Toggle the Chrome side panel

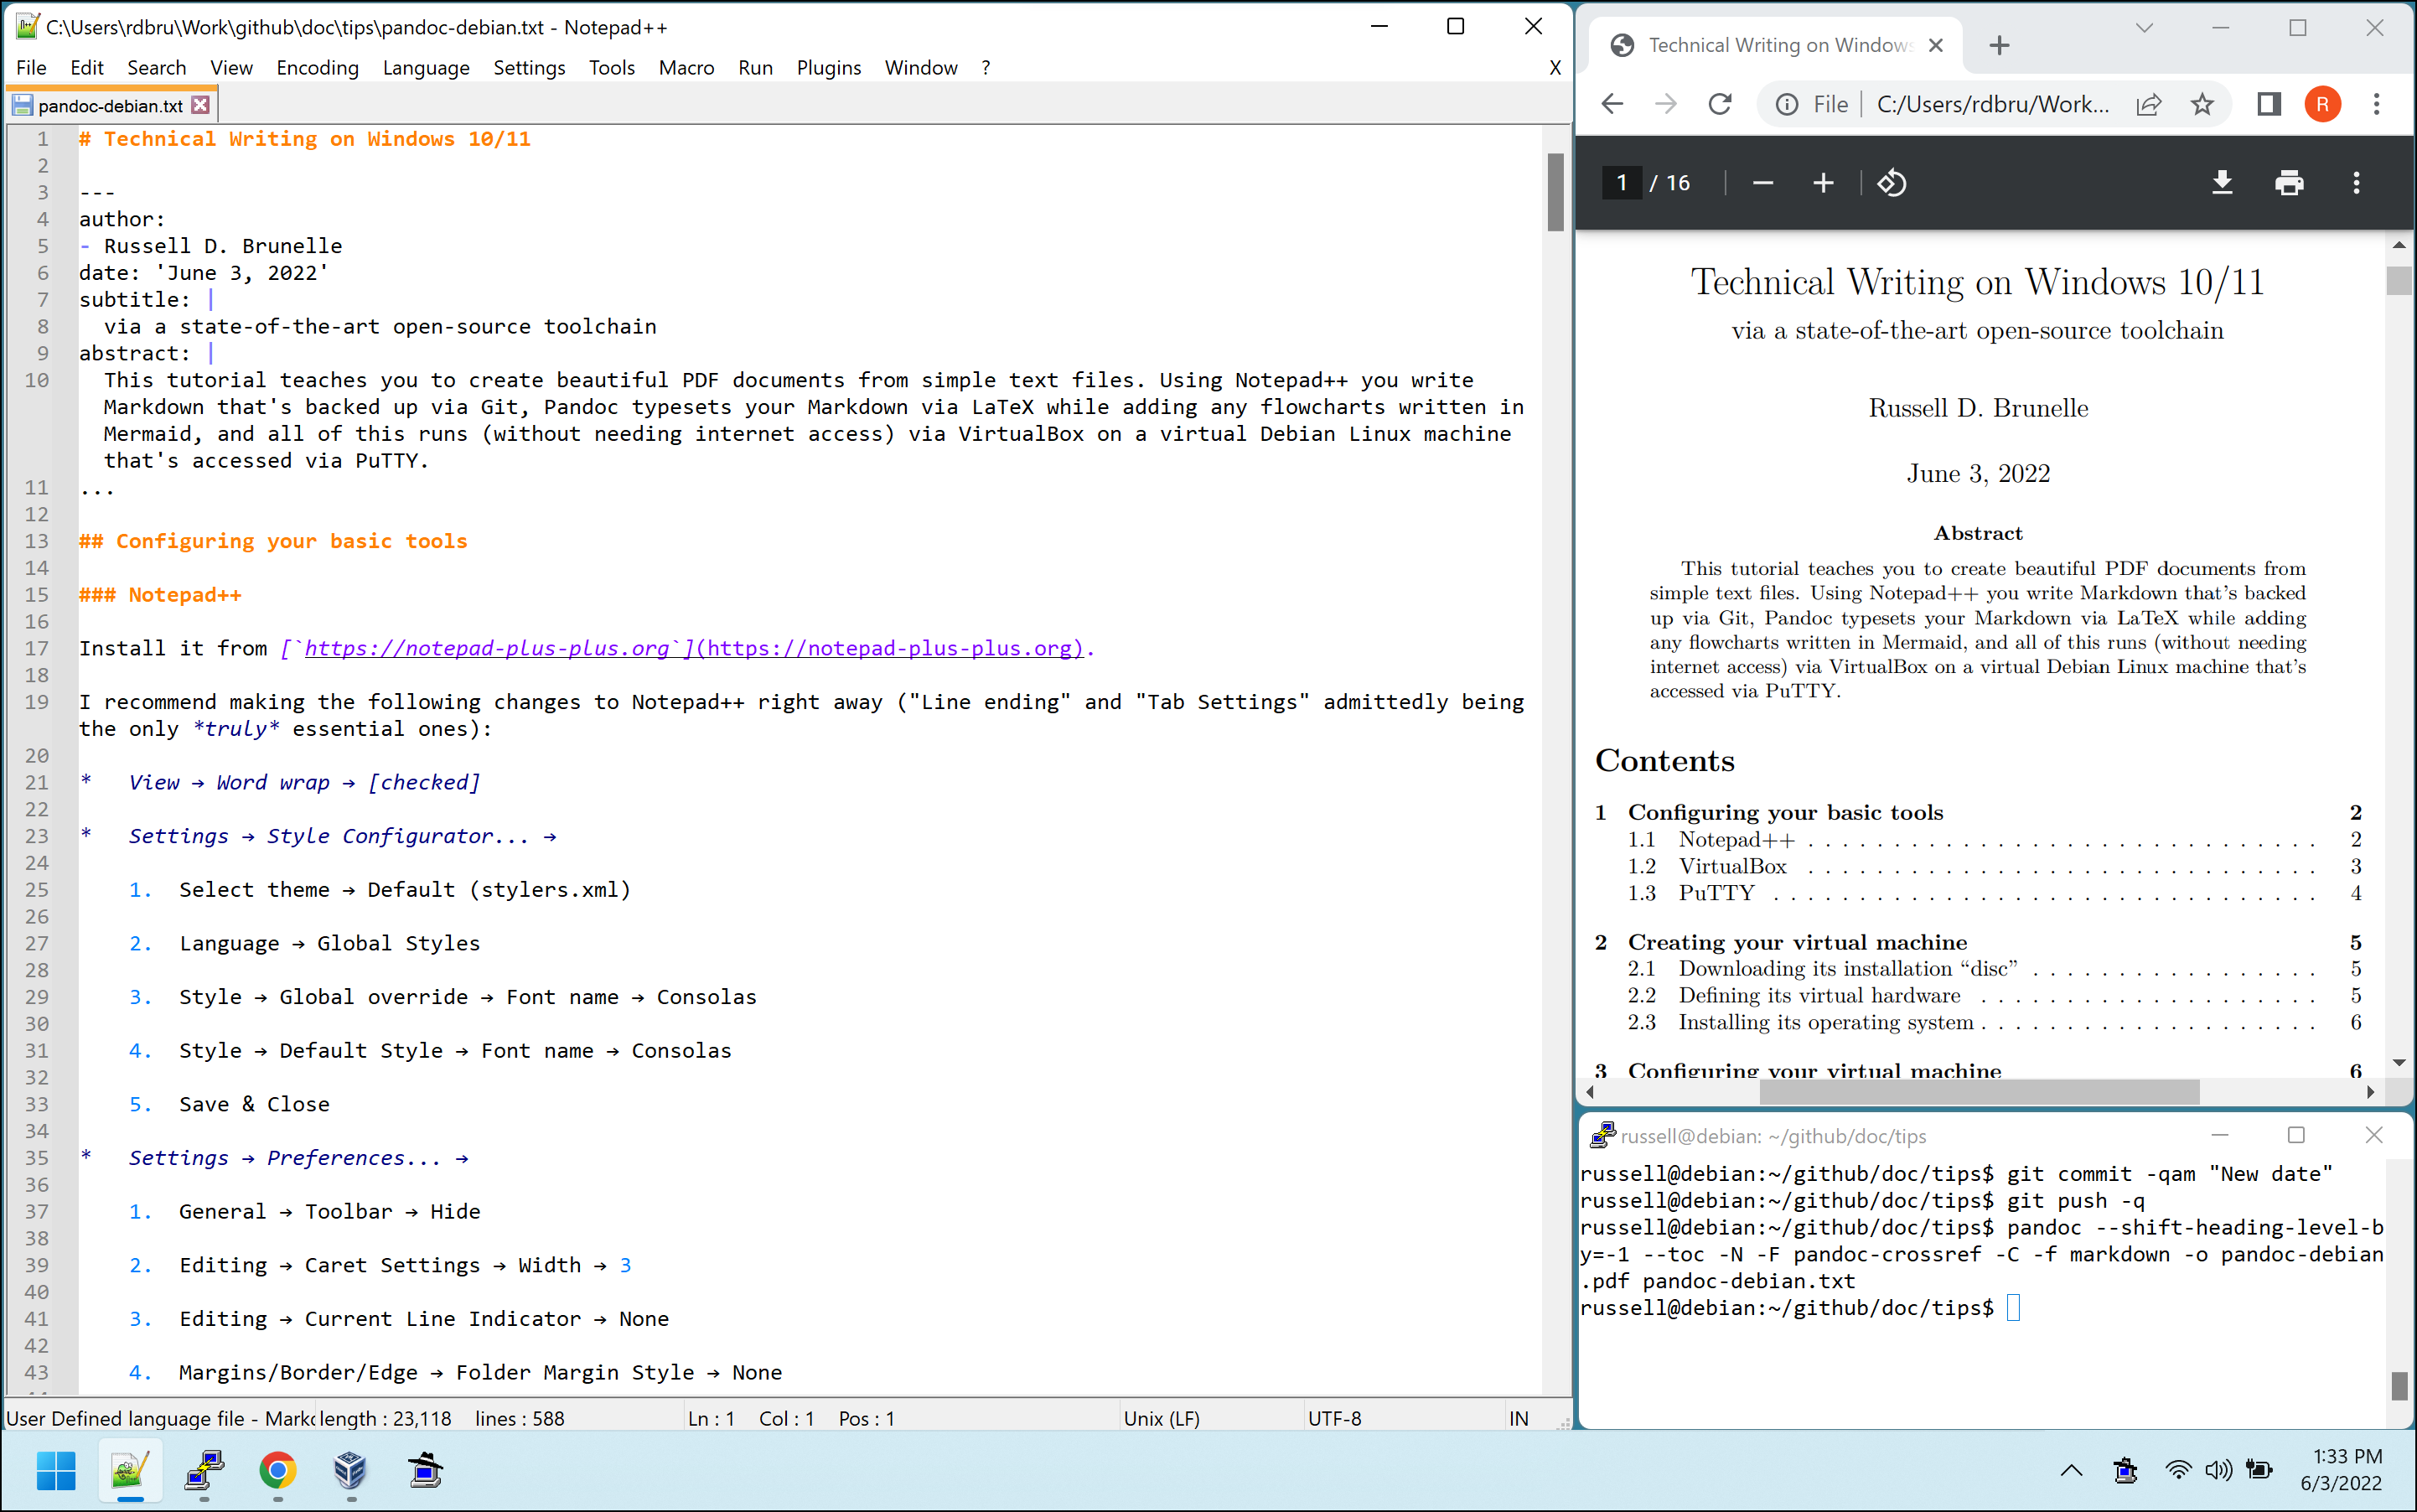[x=2269, y=104]
